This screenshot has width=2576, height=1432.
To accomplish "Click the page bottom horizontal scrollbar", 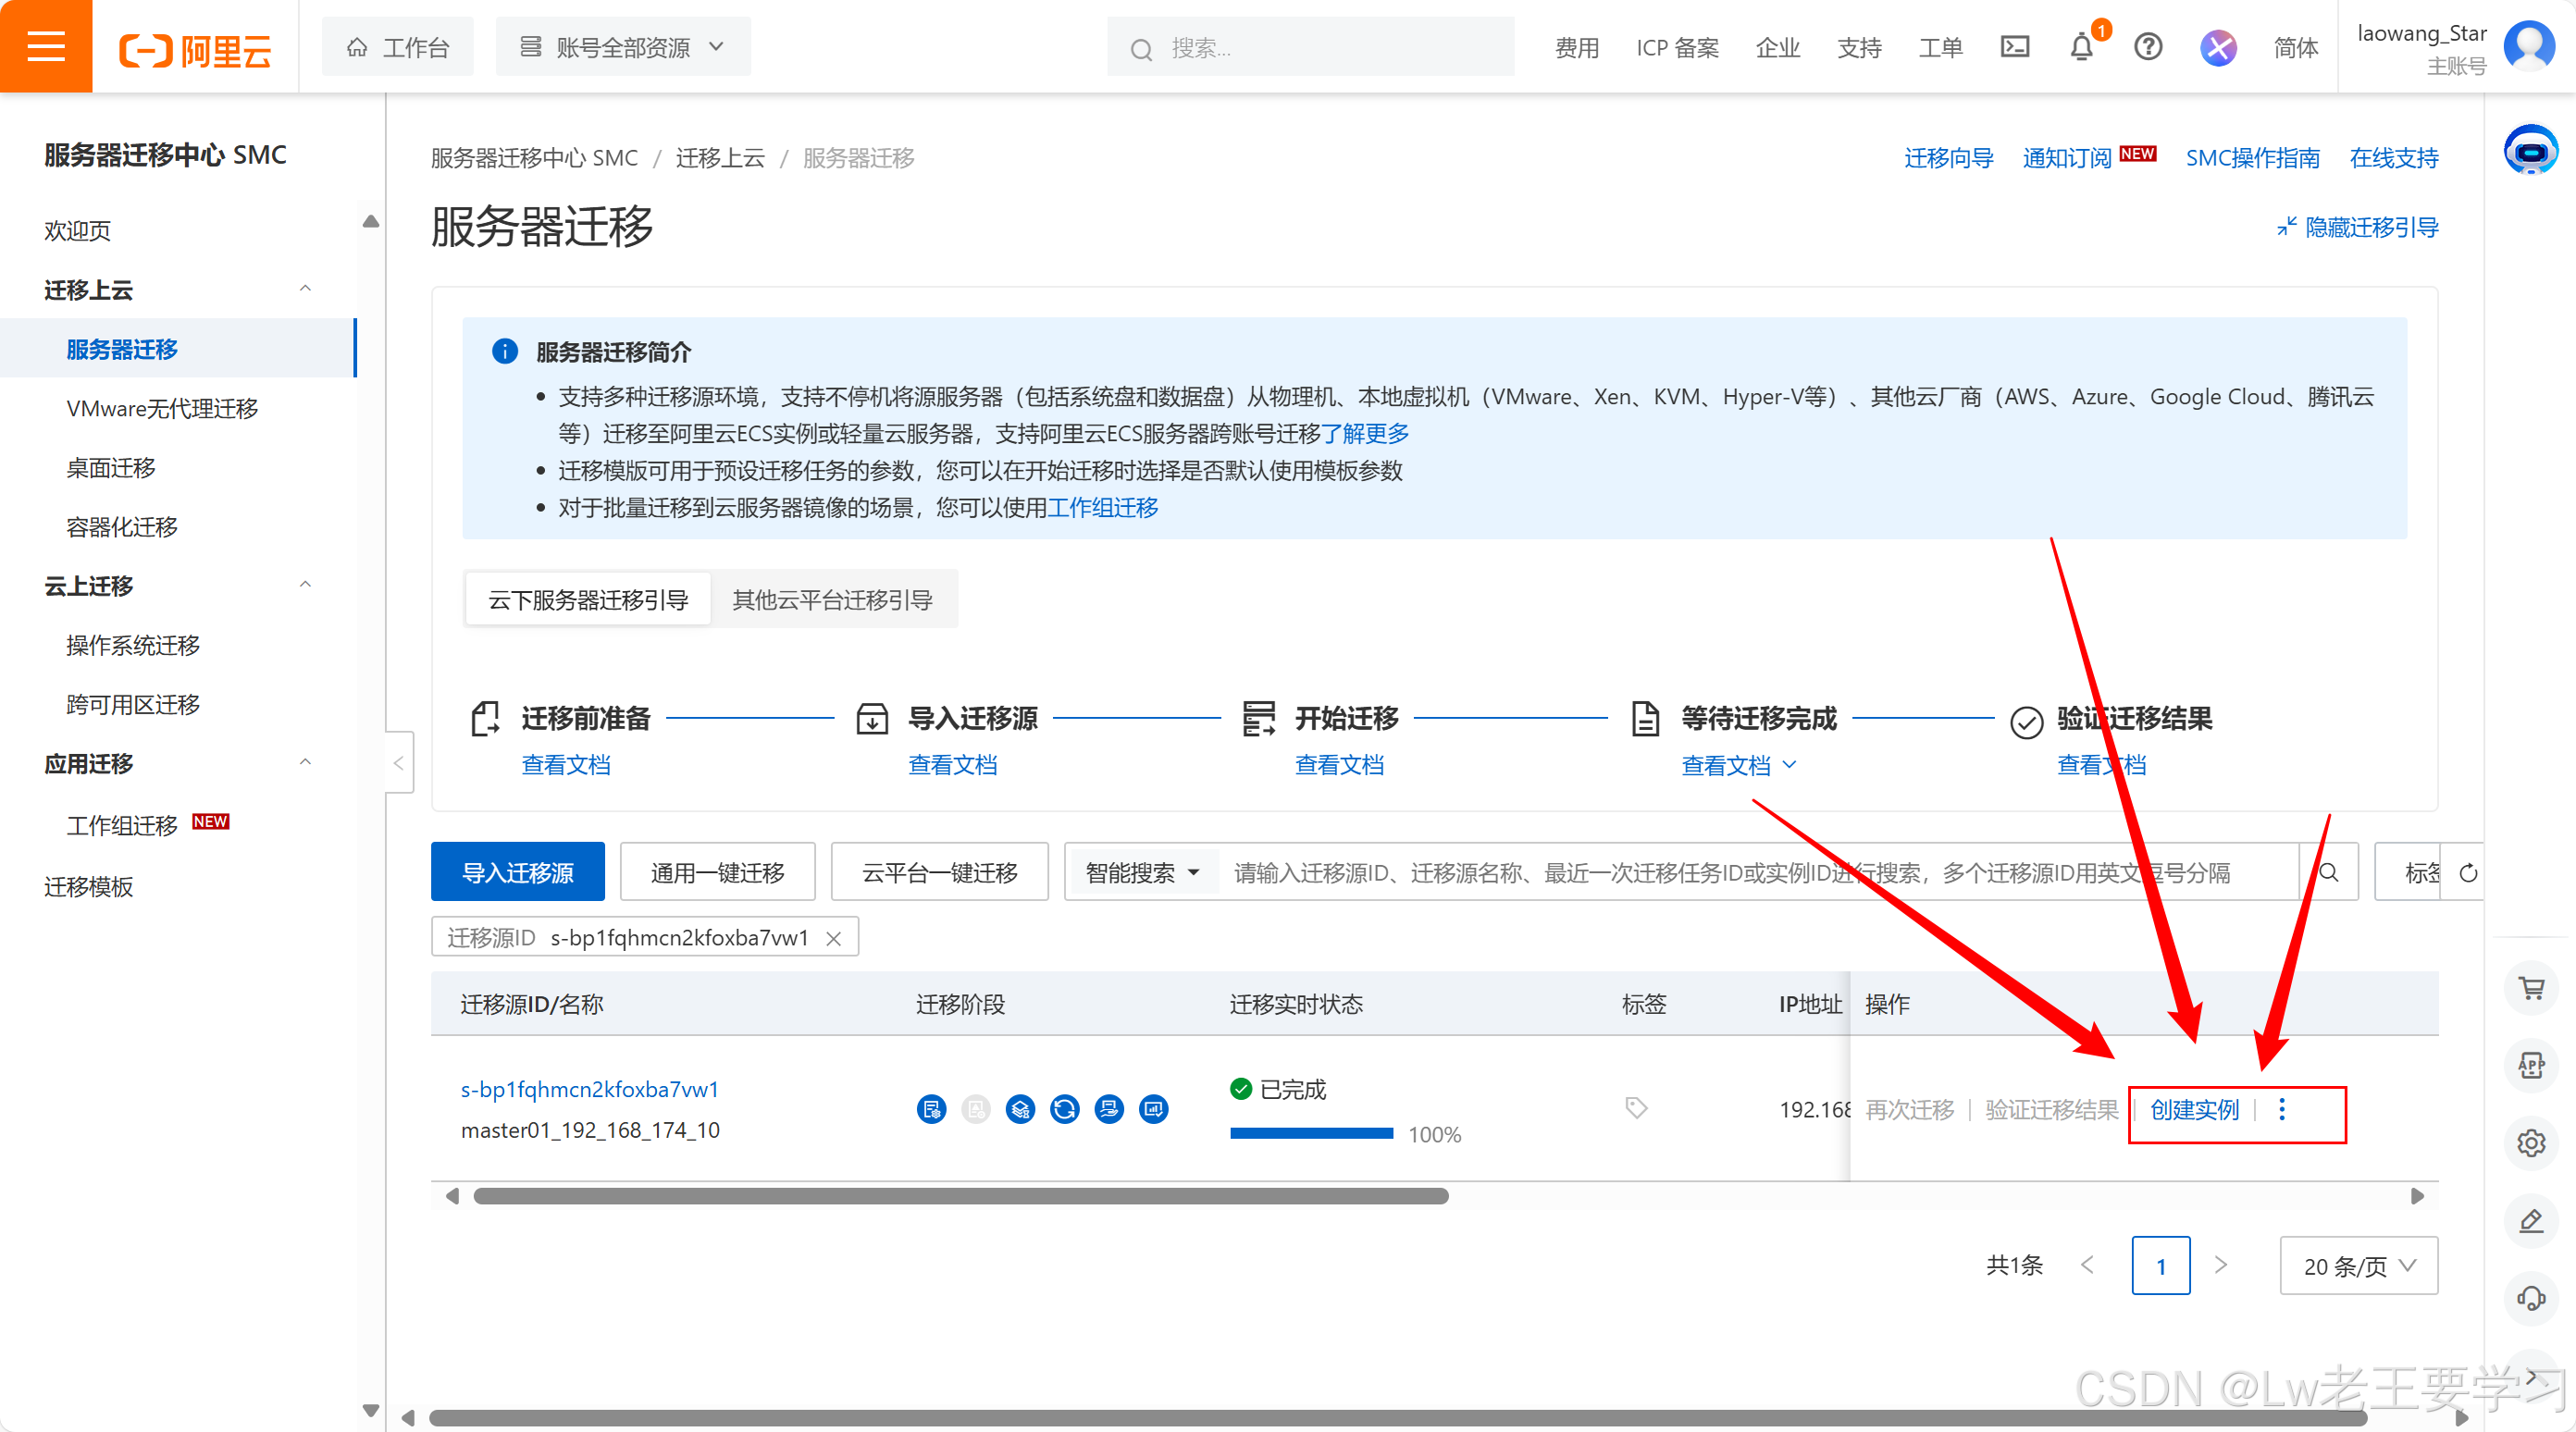I will pos(1398,1418).
